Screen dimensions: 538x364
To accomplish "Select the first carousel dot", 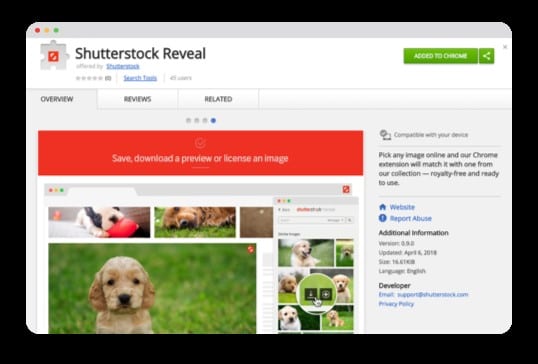I will click(x=188, y=120).
